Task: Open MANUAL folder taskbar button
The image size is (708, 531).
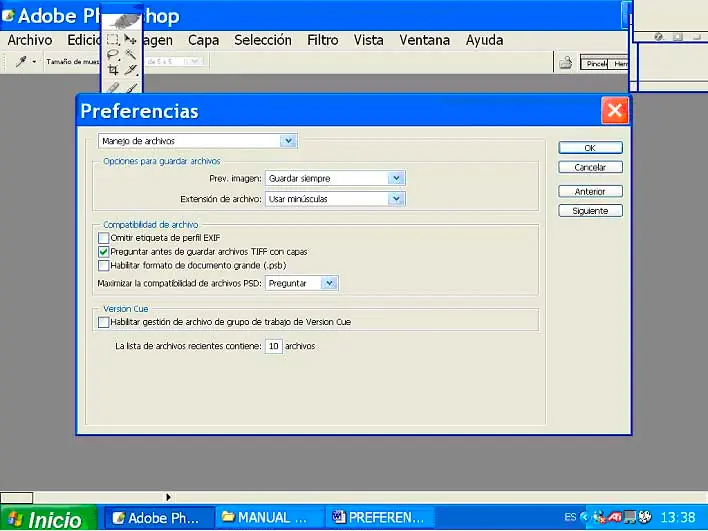Action: pos(270,517)
